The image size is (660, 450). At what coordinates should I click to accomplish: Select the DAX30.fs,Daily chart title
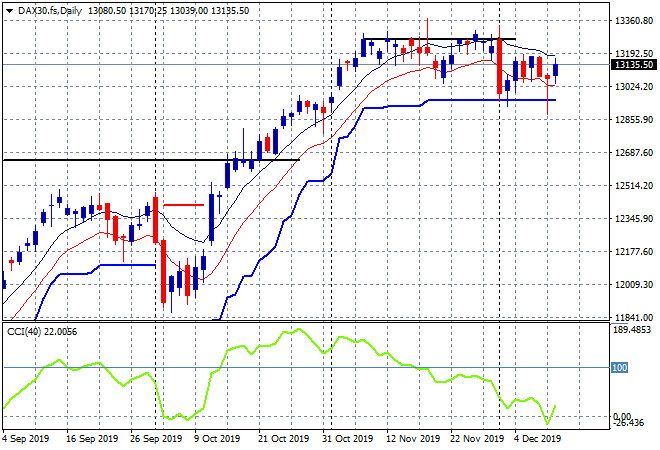point(50,11)
